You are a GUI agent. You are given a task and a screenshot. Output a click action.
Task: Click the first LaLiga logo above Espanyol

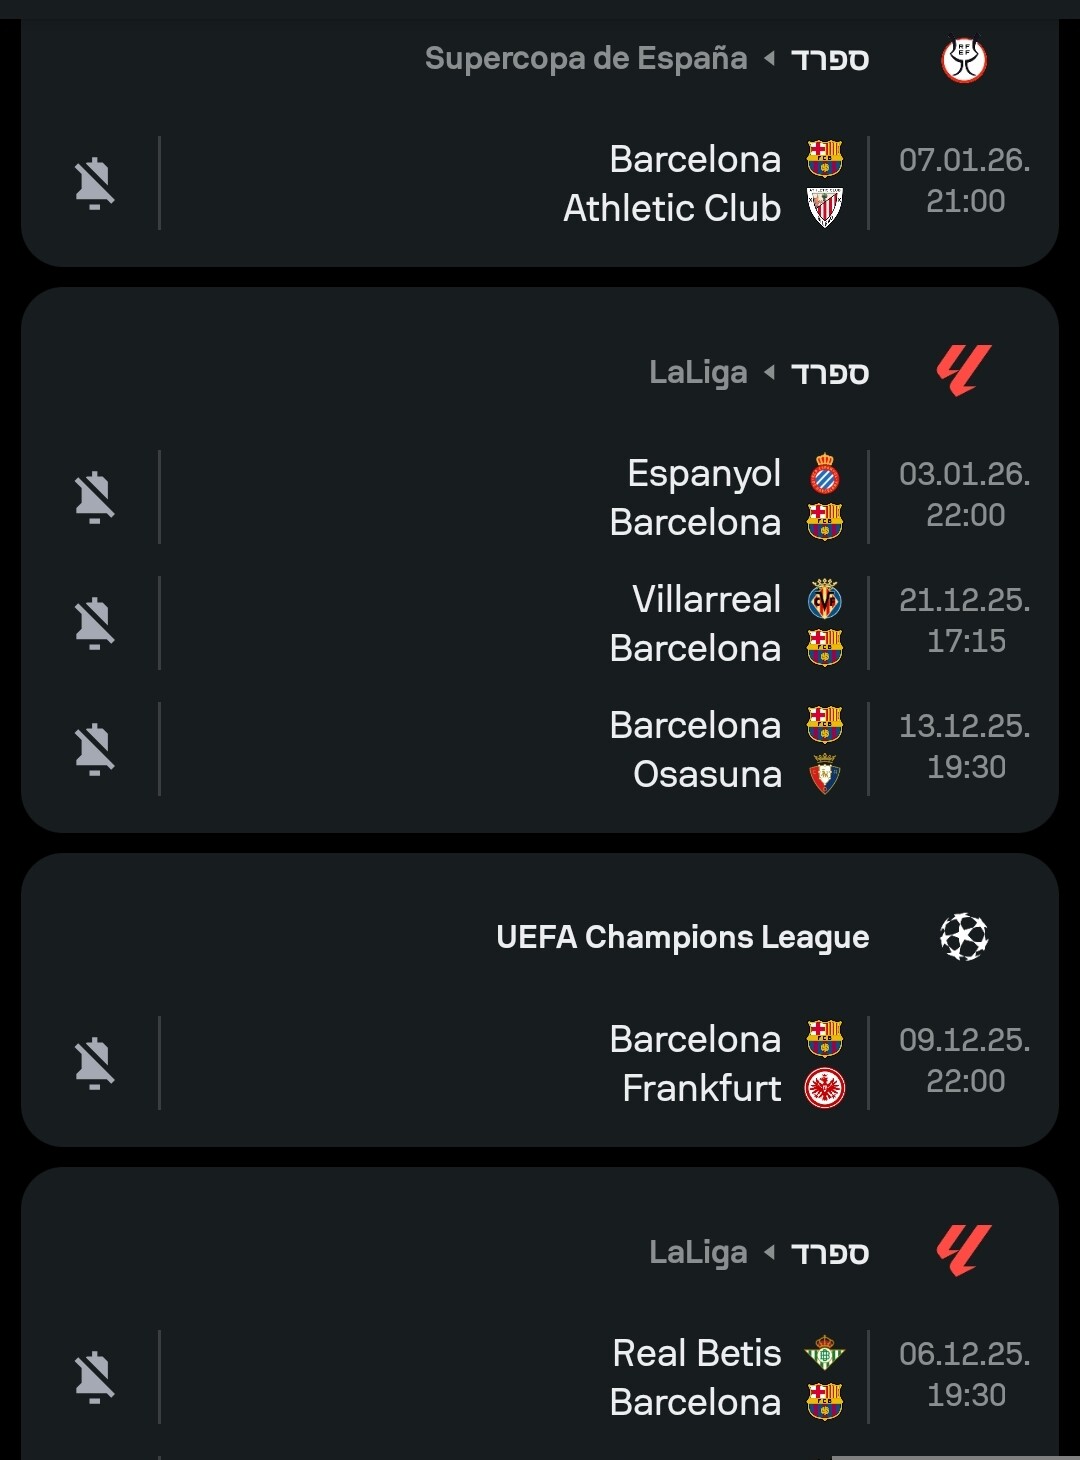964,372
